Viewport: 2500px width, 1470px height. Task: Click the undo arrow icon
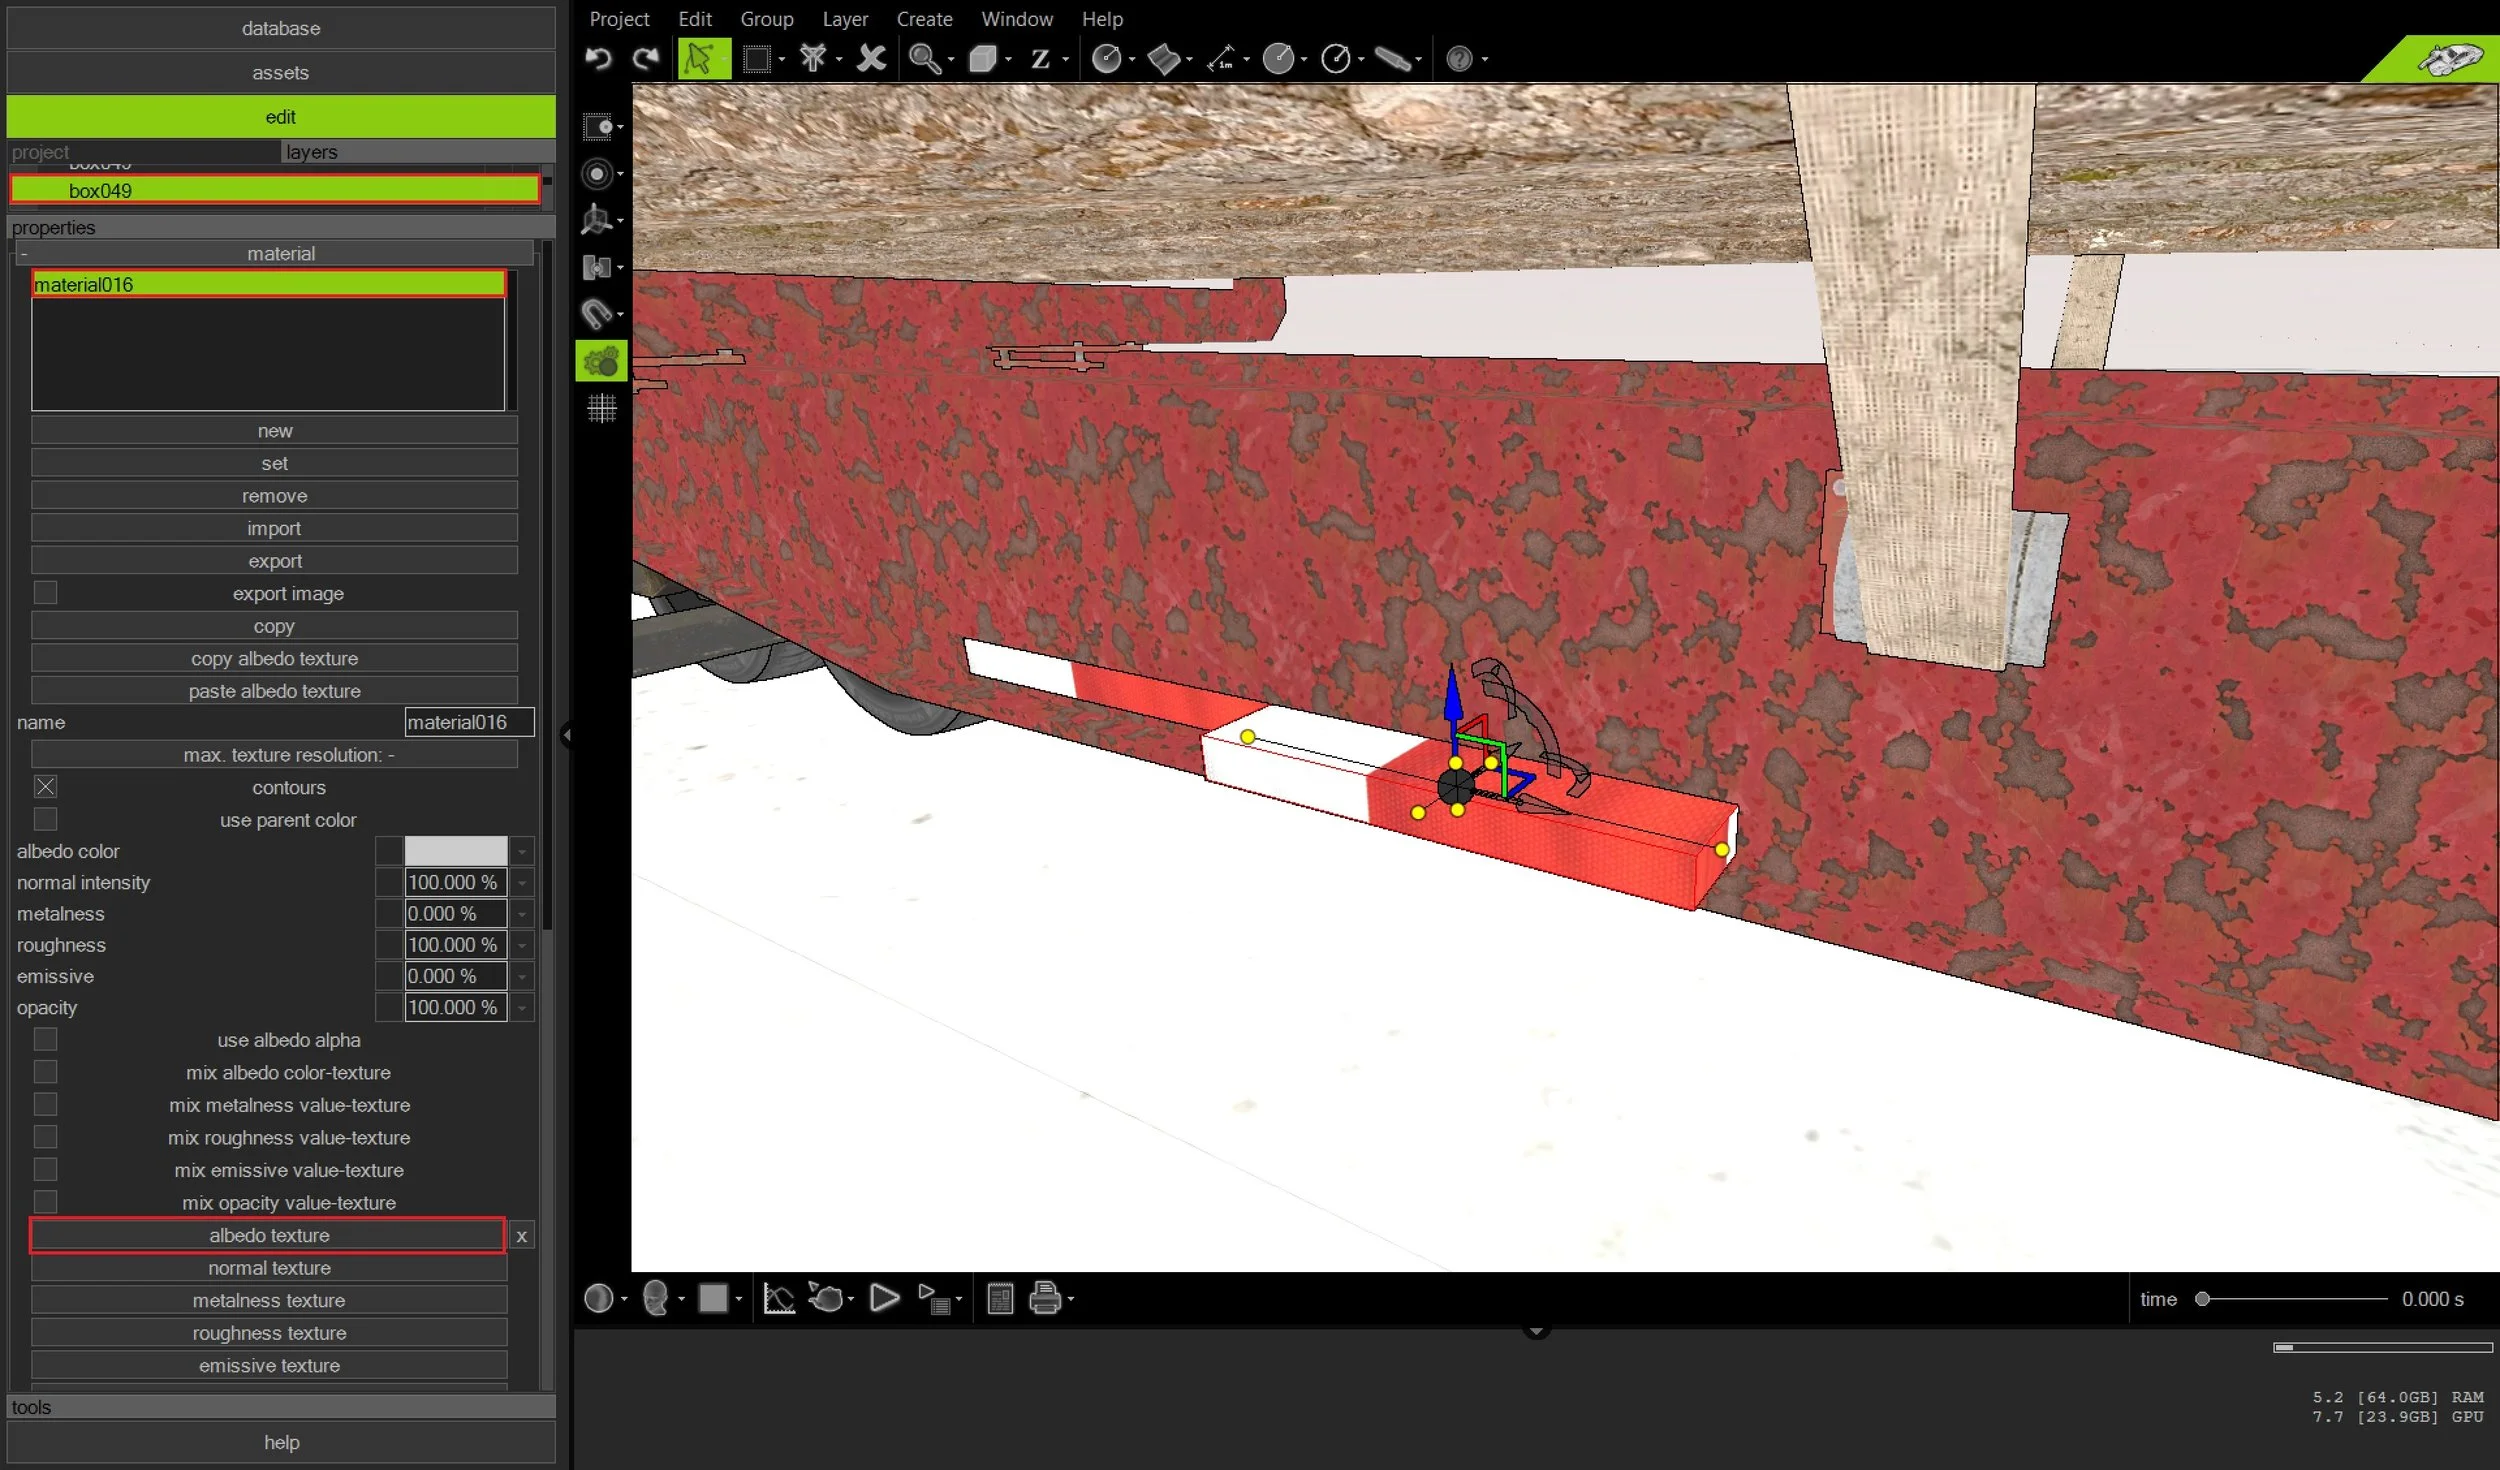point(598,59)
